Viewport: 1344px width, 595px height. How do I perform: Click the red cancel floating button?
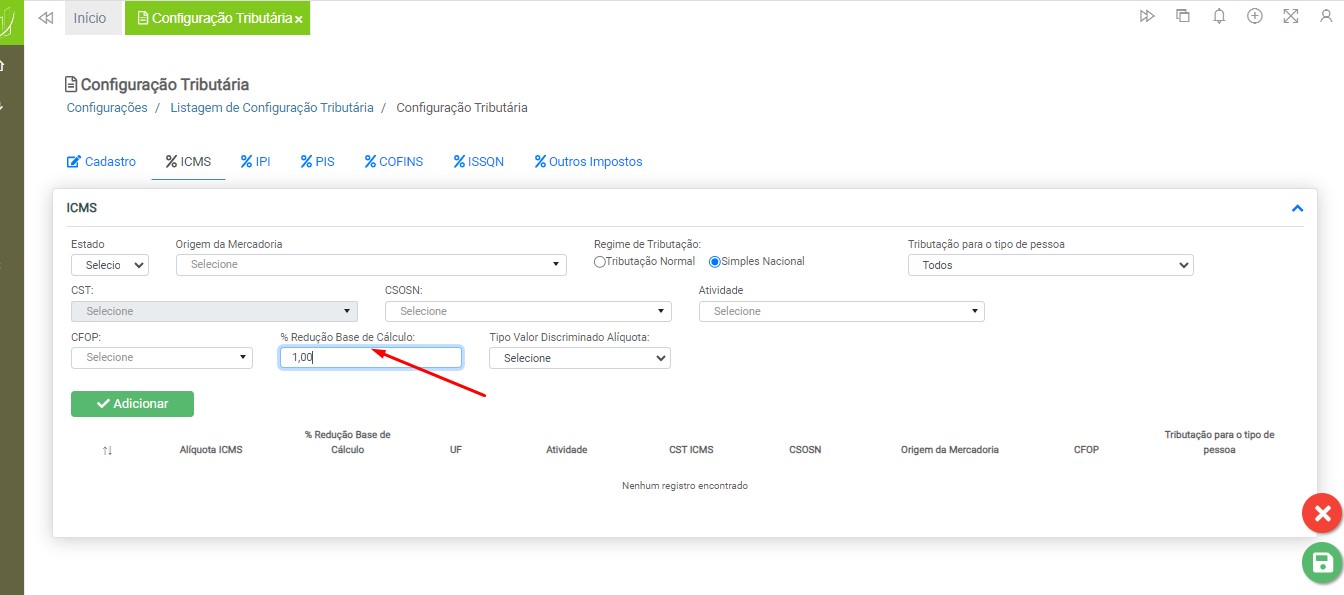[1322, 514]
